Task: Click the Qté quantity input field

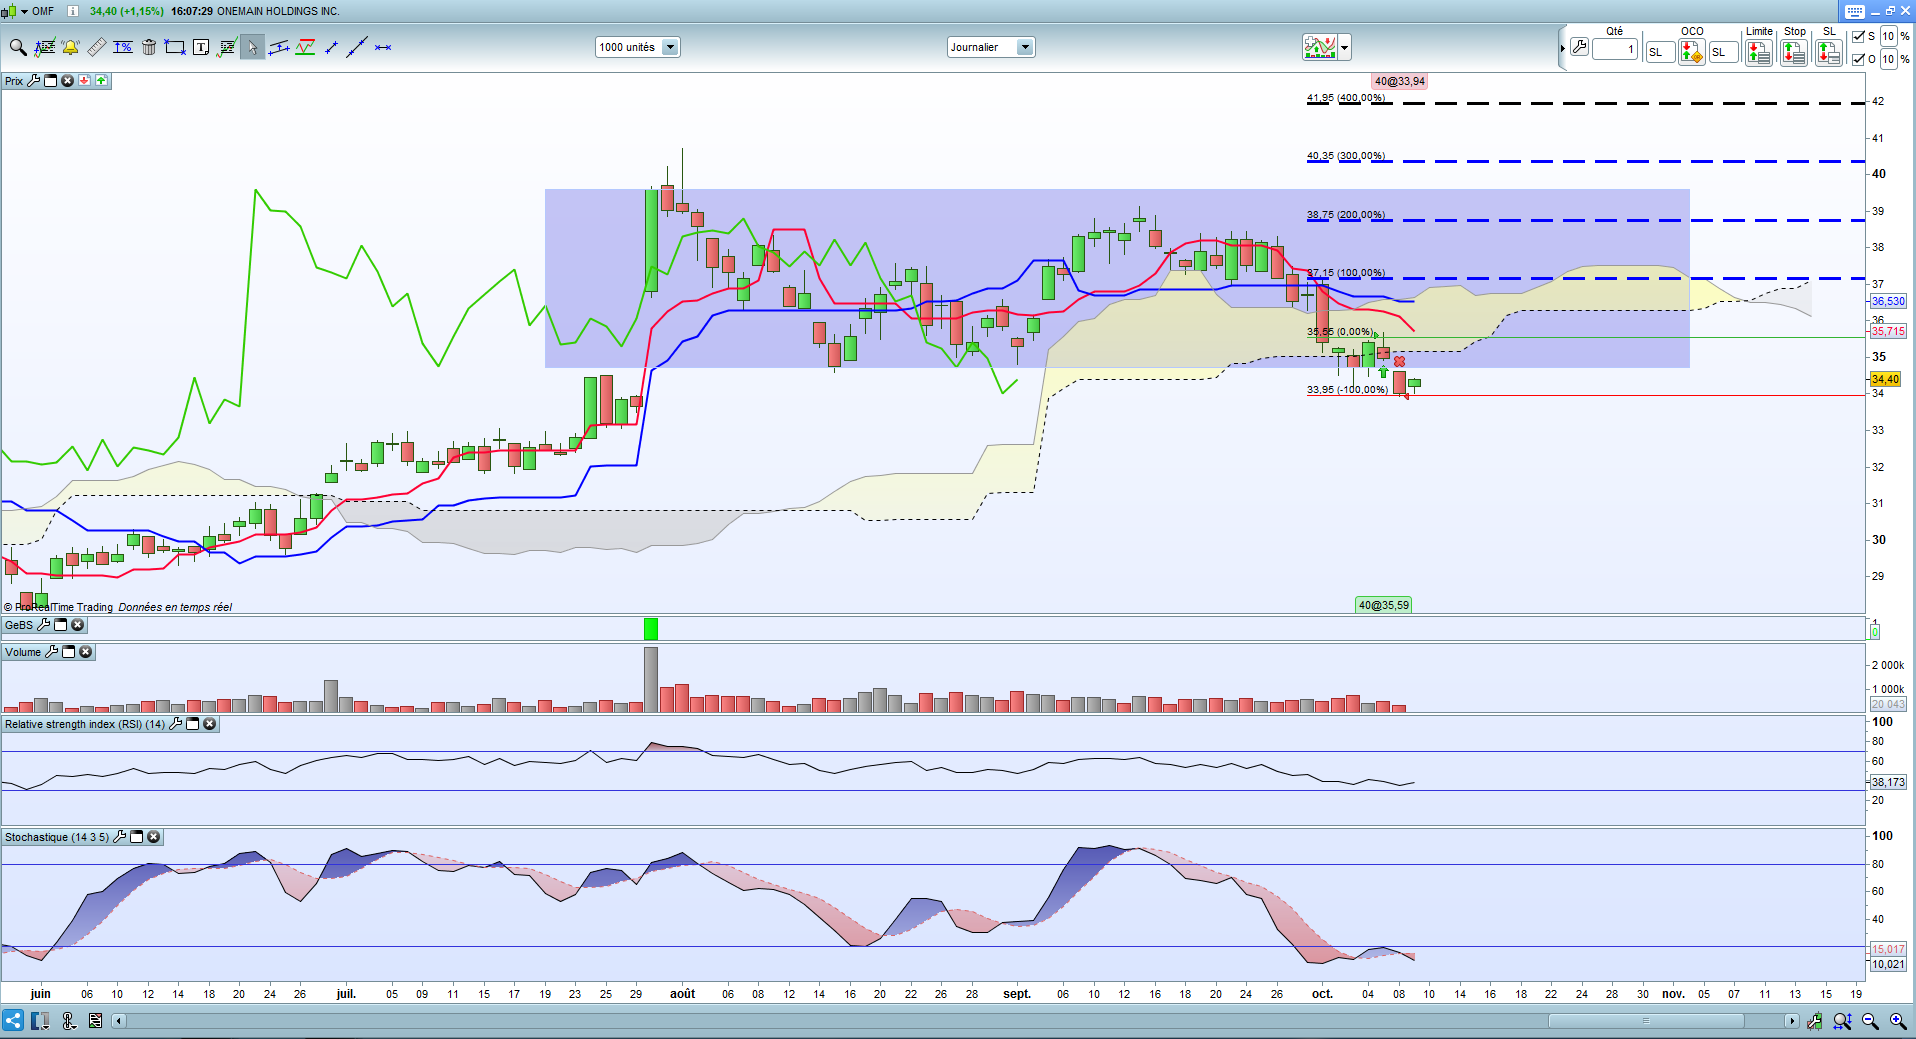Action: 1614,49
